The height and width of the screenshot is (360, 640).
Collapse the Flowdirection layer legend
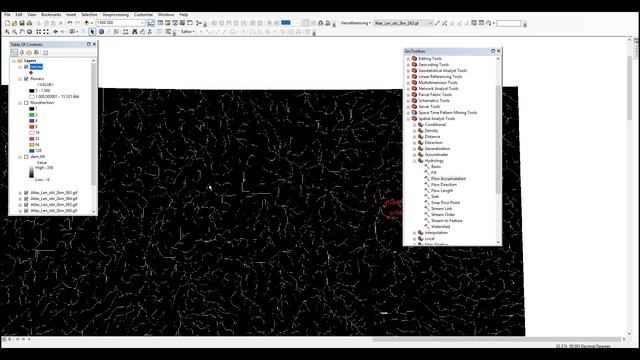coord(20,103)
